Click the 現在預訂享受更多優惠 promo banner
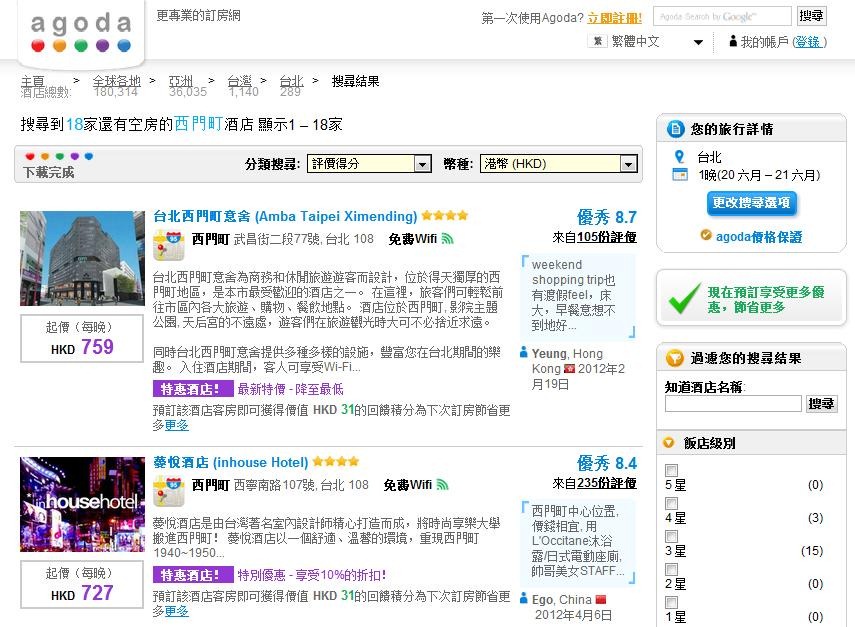This screenshot has width=855, height=627. pos(751,299)
